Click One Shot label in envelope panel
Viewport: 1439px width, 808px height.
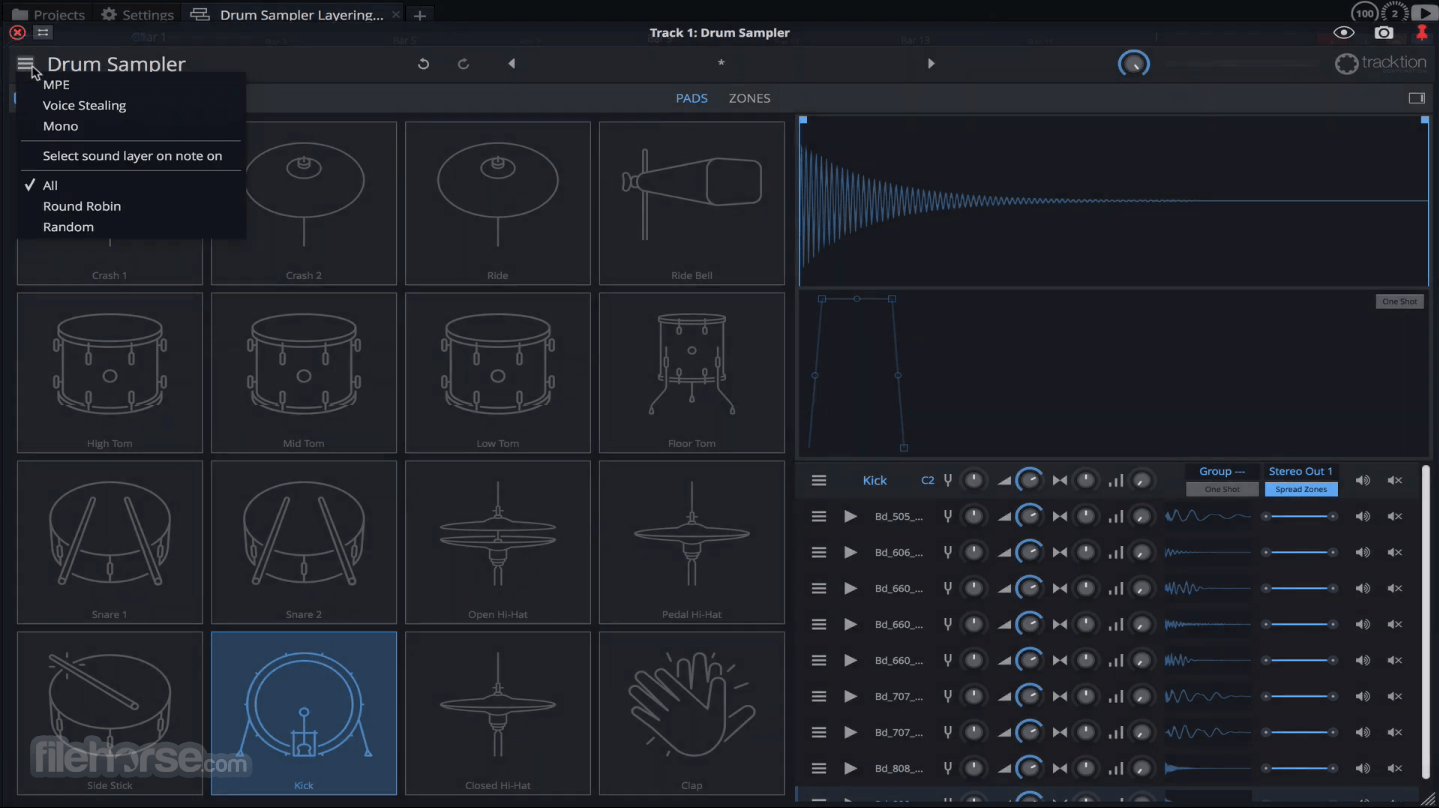pos(1399,301)
